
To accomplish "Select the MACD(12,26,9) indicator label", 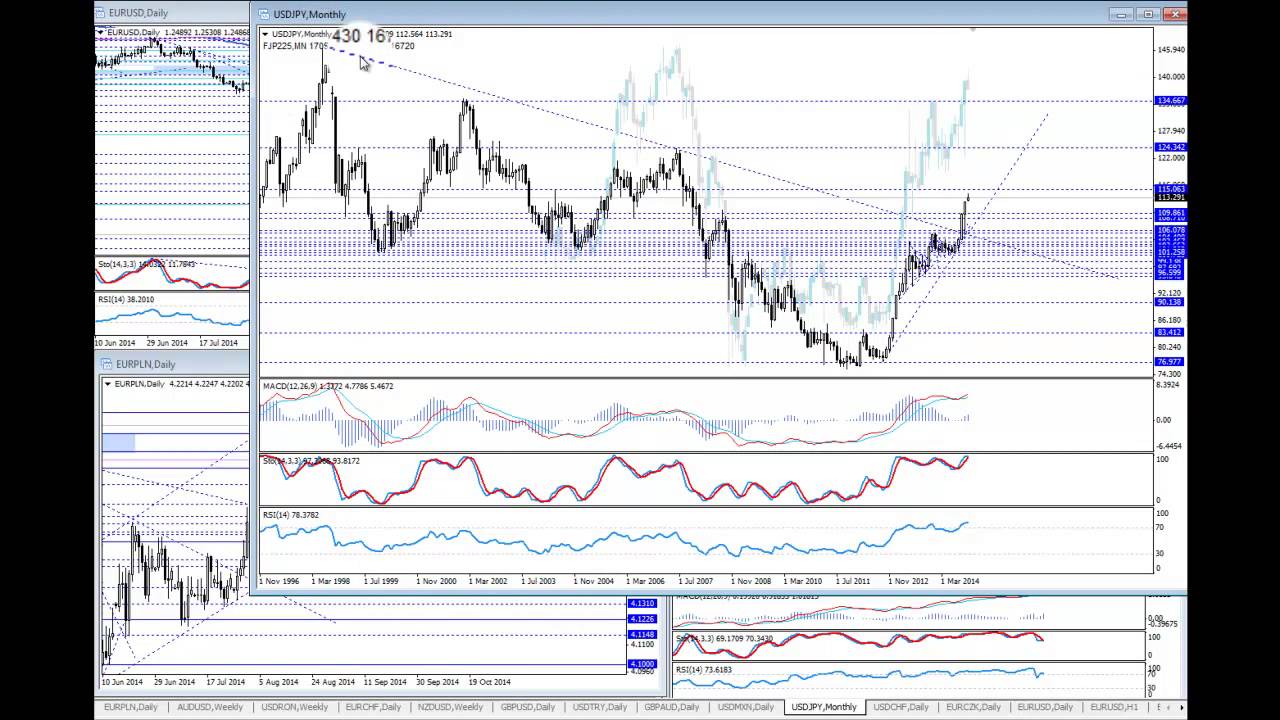I will (328, 386).
